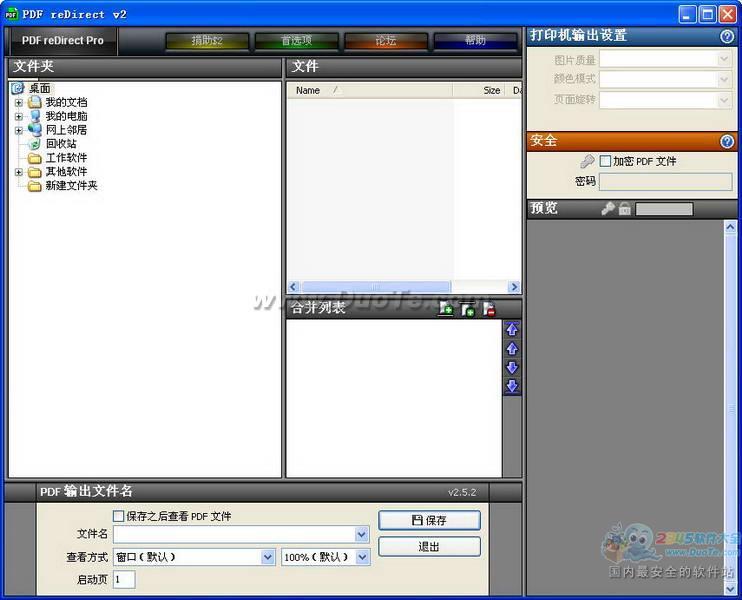Viewport: 742px width, 600px height.
Task: Open the 100%(默认) zoom dropdown
Action: 362,557
